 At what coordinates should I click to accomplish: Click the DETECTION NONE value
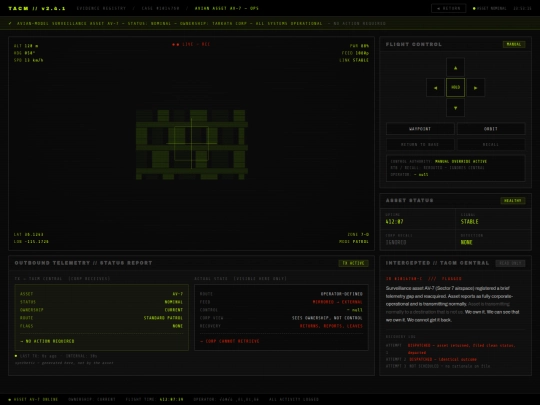(466, 242)
